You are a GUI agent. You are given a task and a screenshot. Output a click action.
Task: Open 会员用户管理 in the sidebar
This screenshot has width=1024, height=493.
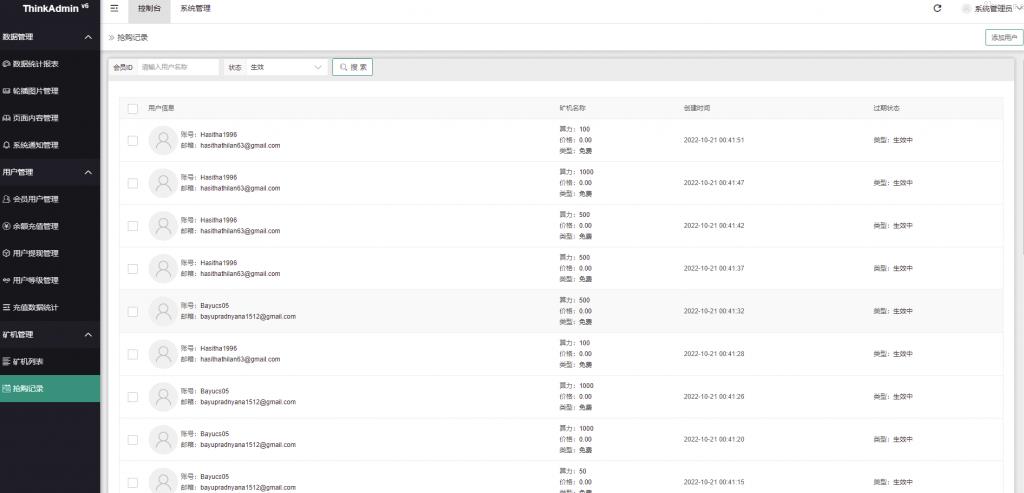coord(36,199)
